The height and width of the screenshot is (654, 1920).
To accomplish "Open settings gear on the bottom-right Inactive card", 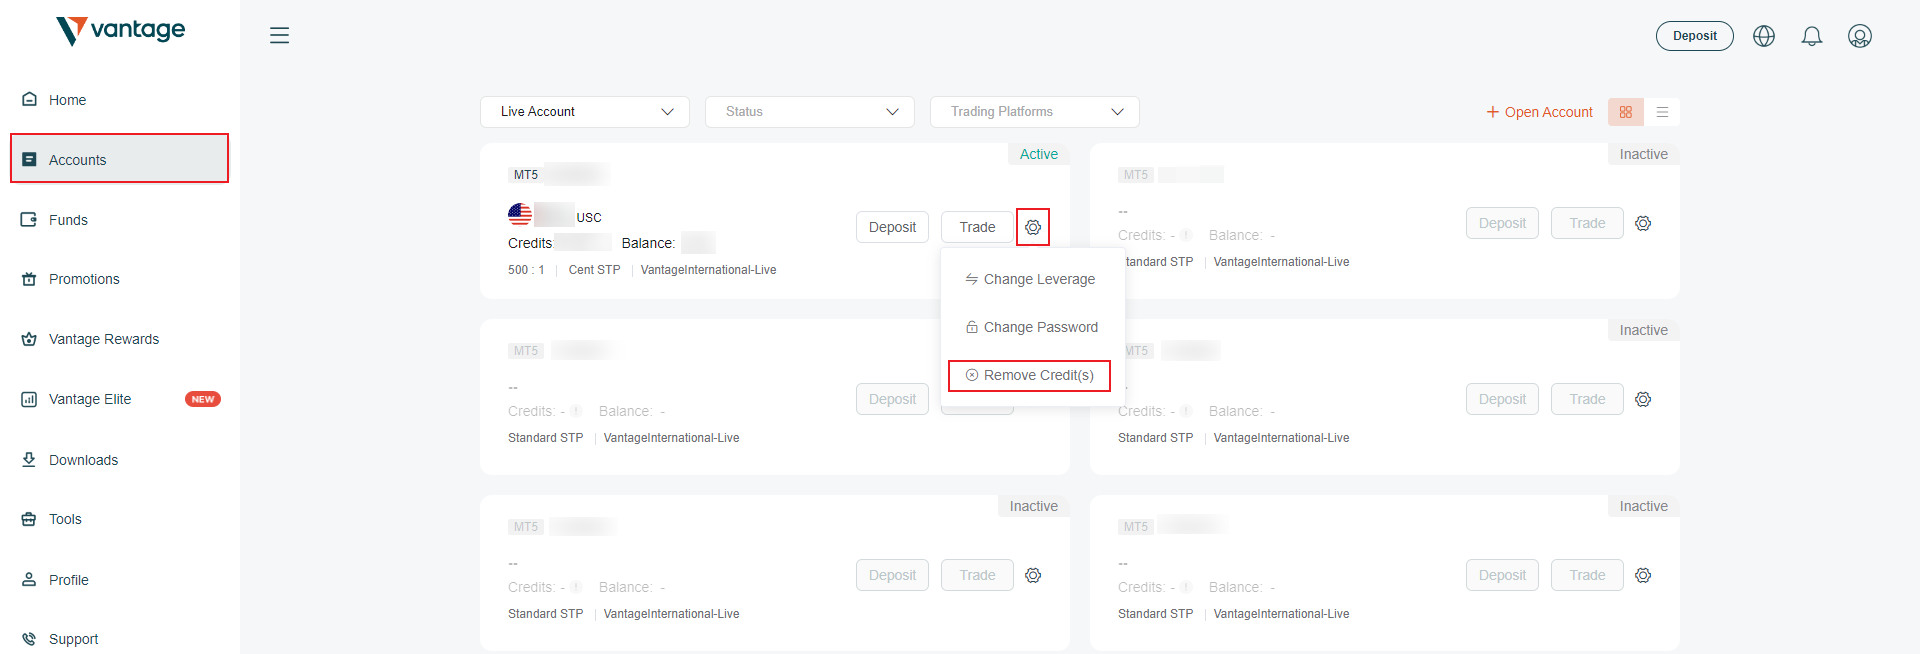I will coord(1643,575).
